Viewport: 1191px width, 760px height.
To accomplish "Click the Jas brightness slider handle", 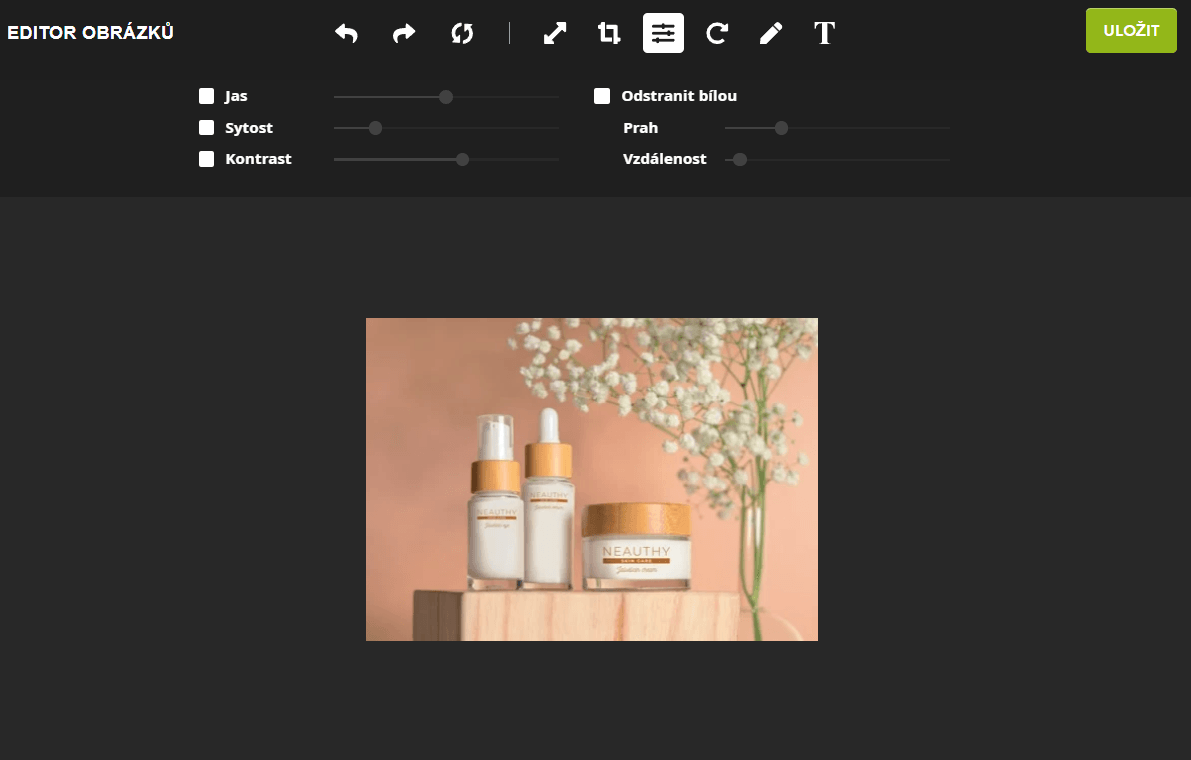I will (446, 97).
